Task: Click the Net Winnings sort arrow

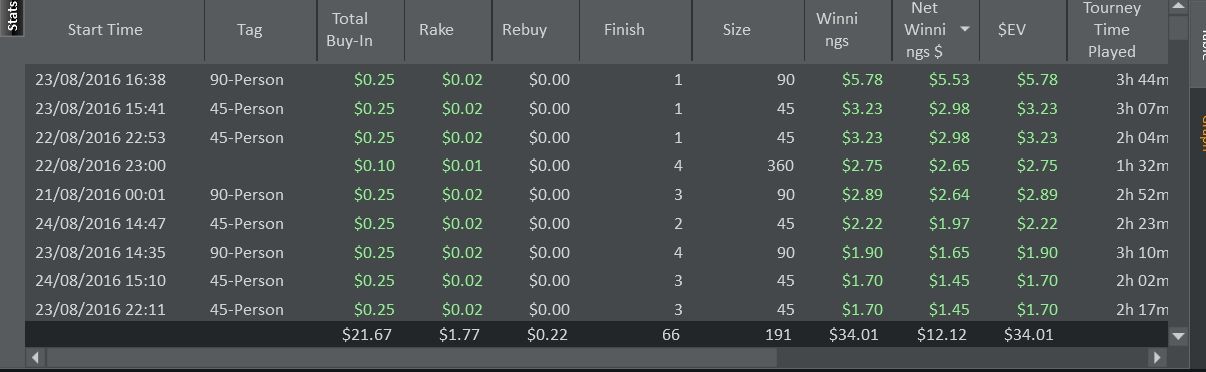Action: pyautogui.click(x=965, y=30)
